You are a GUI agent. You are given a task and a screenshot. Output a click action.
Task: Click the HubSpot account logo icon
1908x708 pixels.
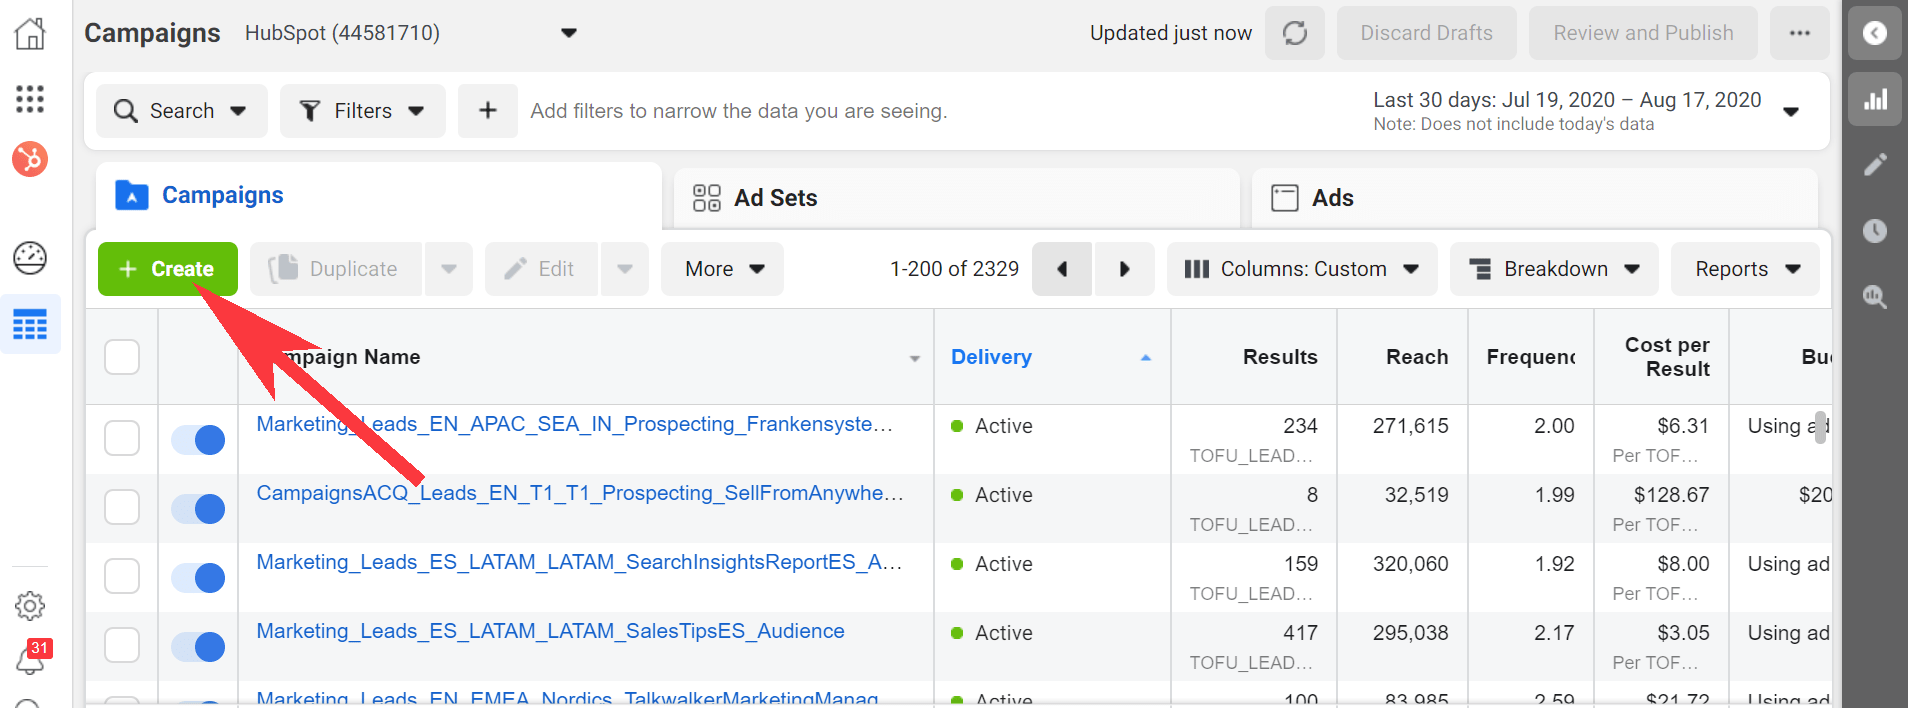click(x=30, y=159)
